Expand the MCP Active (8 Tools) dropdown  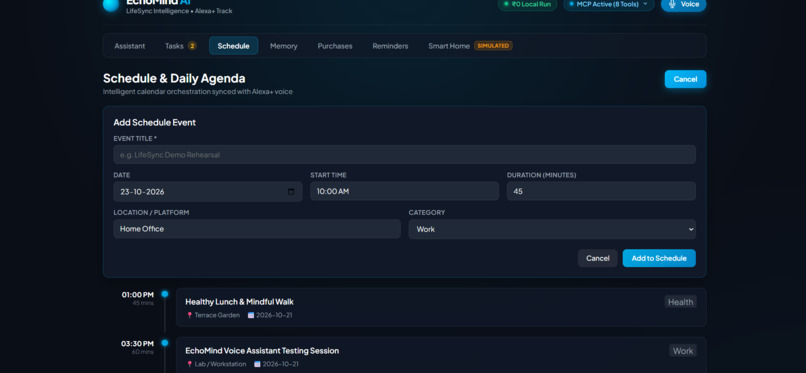(609, 4)
